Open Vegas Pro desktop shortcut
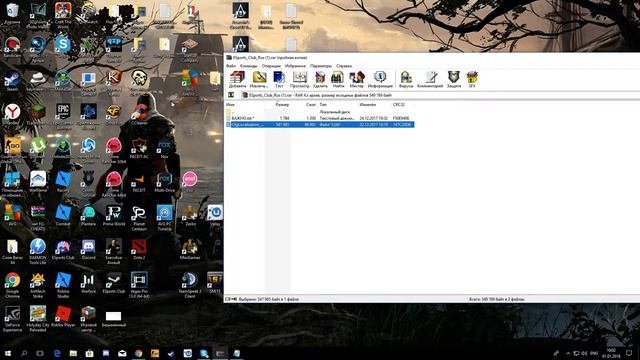This screenshot has height=360, width=640. click(x=139, y=285)
